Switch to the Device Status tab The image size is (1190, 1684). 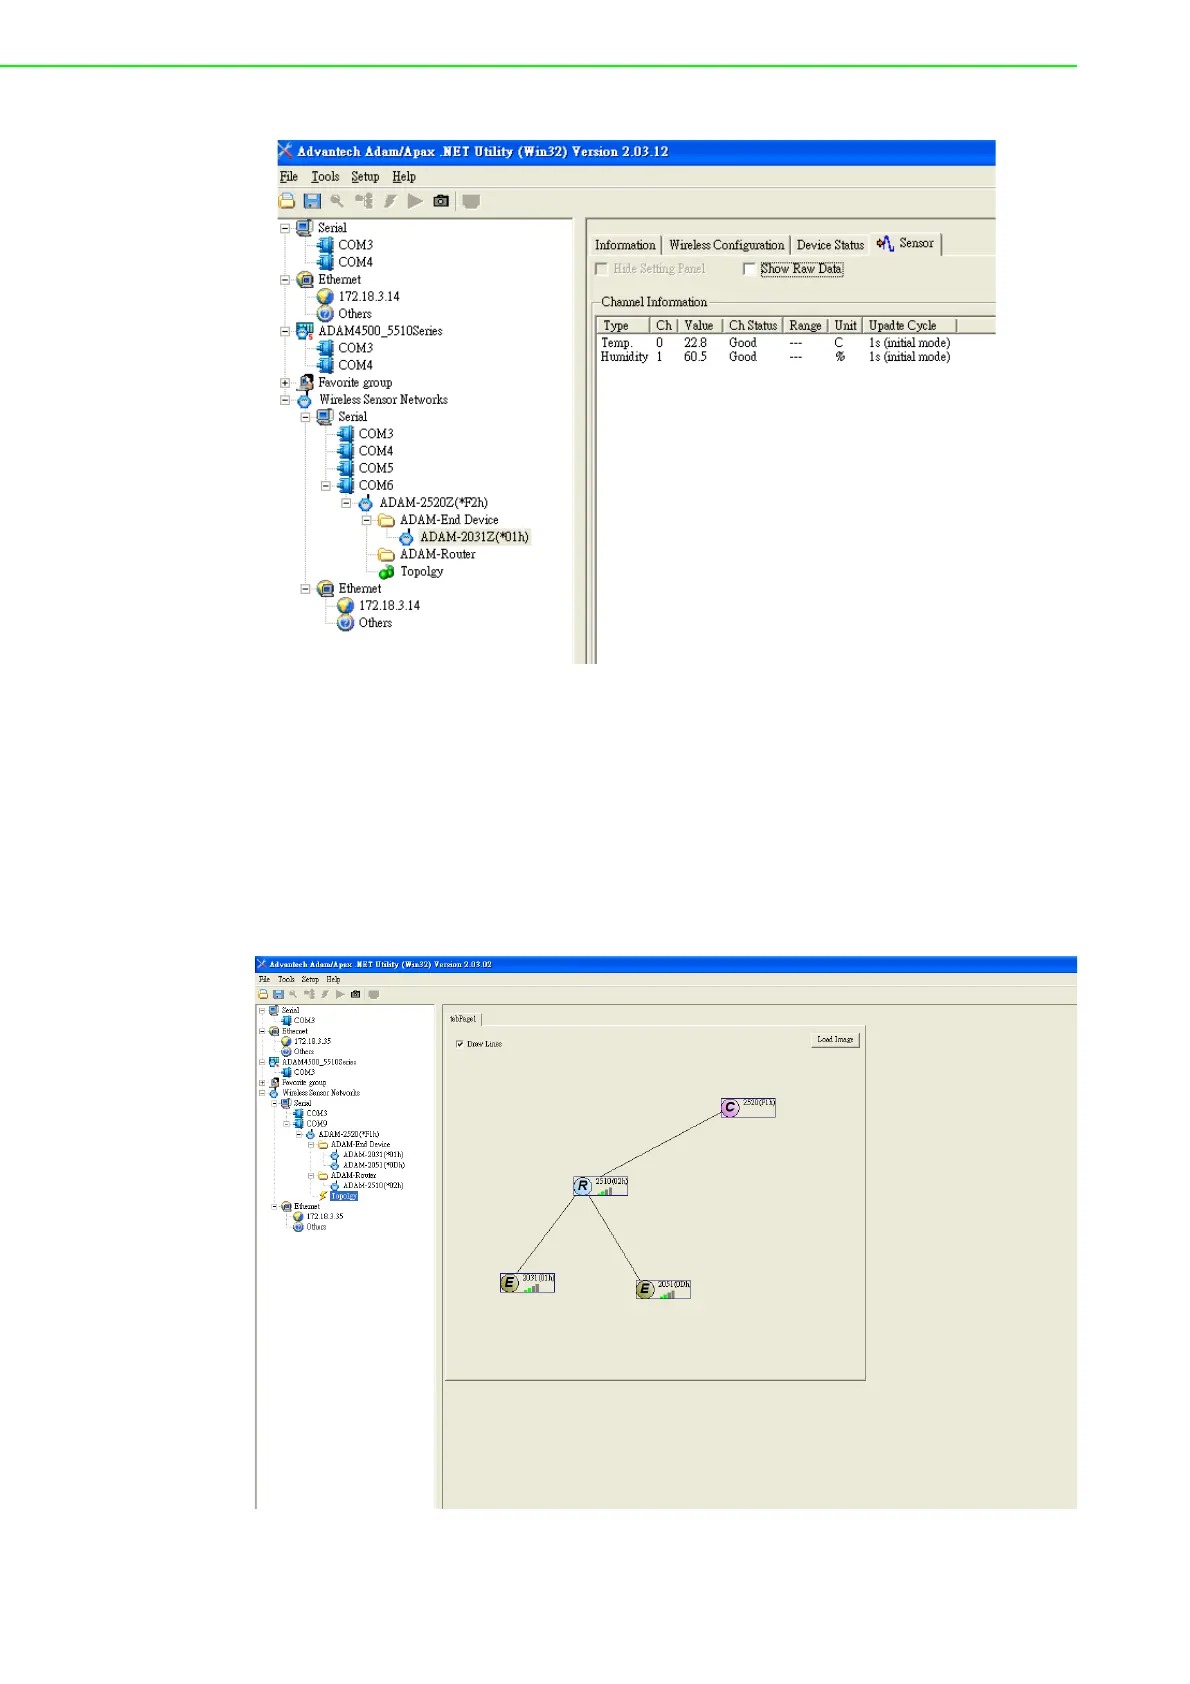coord(830,245)
